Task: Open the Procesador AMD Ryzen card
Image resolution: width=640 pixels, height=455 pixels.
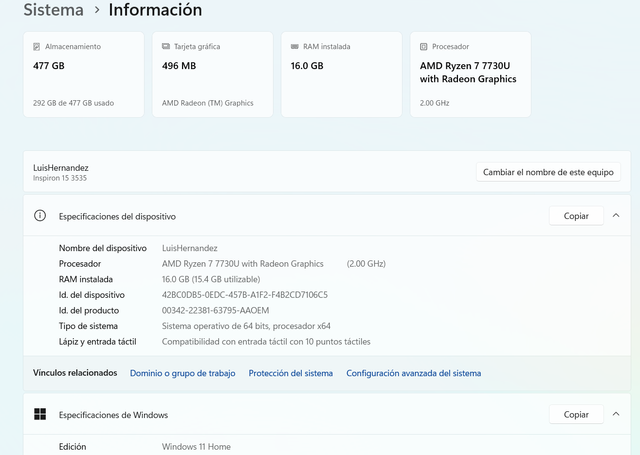Action: click(471, 74)
